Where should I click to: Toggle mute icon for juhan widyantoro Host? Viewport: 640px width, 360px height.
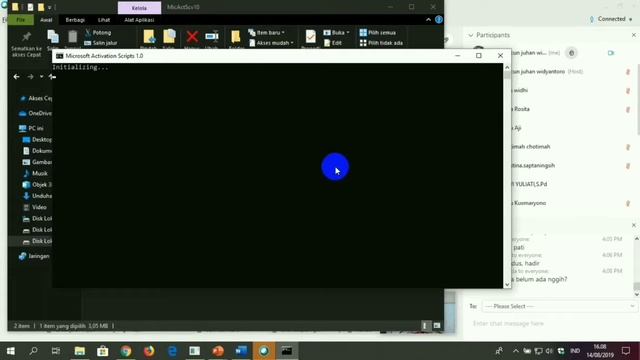[628, 72]
